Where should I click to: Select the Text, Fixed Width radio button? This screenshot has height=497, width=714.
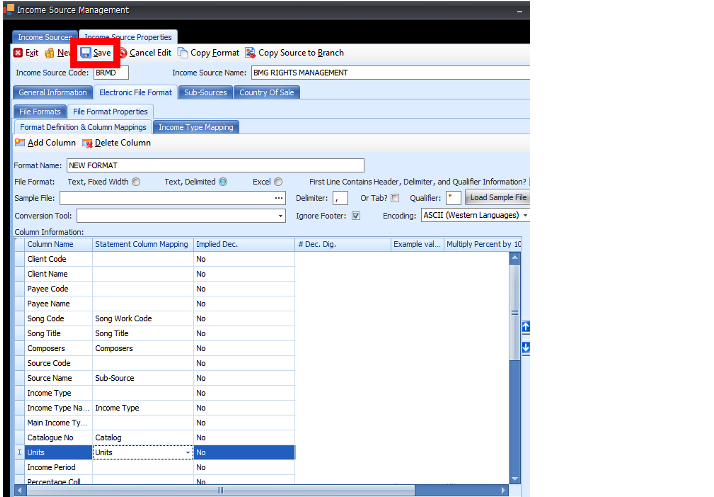pyautogui.click(x=136, y=182)
